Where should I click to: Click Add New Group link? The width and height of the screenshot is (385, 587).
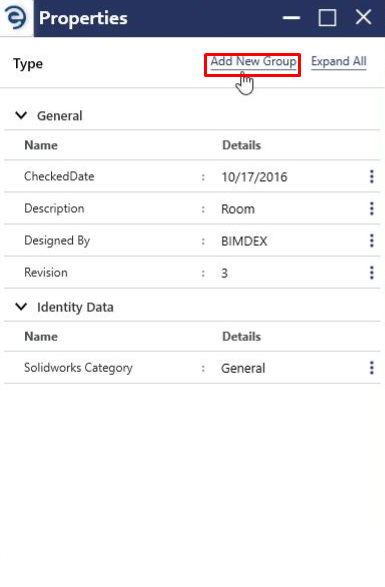pyautogui.click(x=253, y=61)
